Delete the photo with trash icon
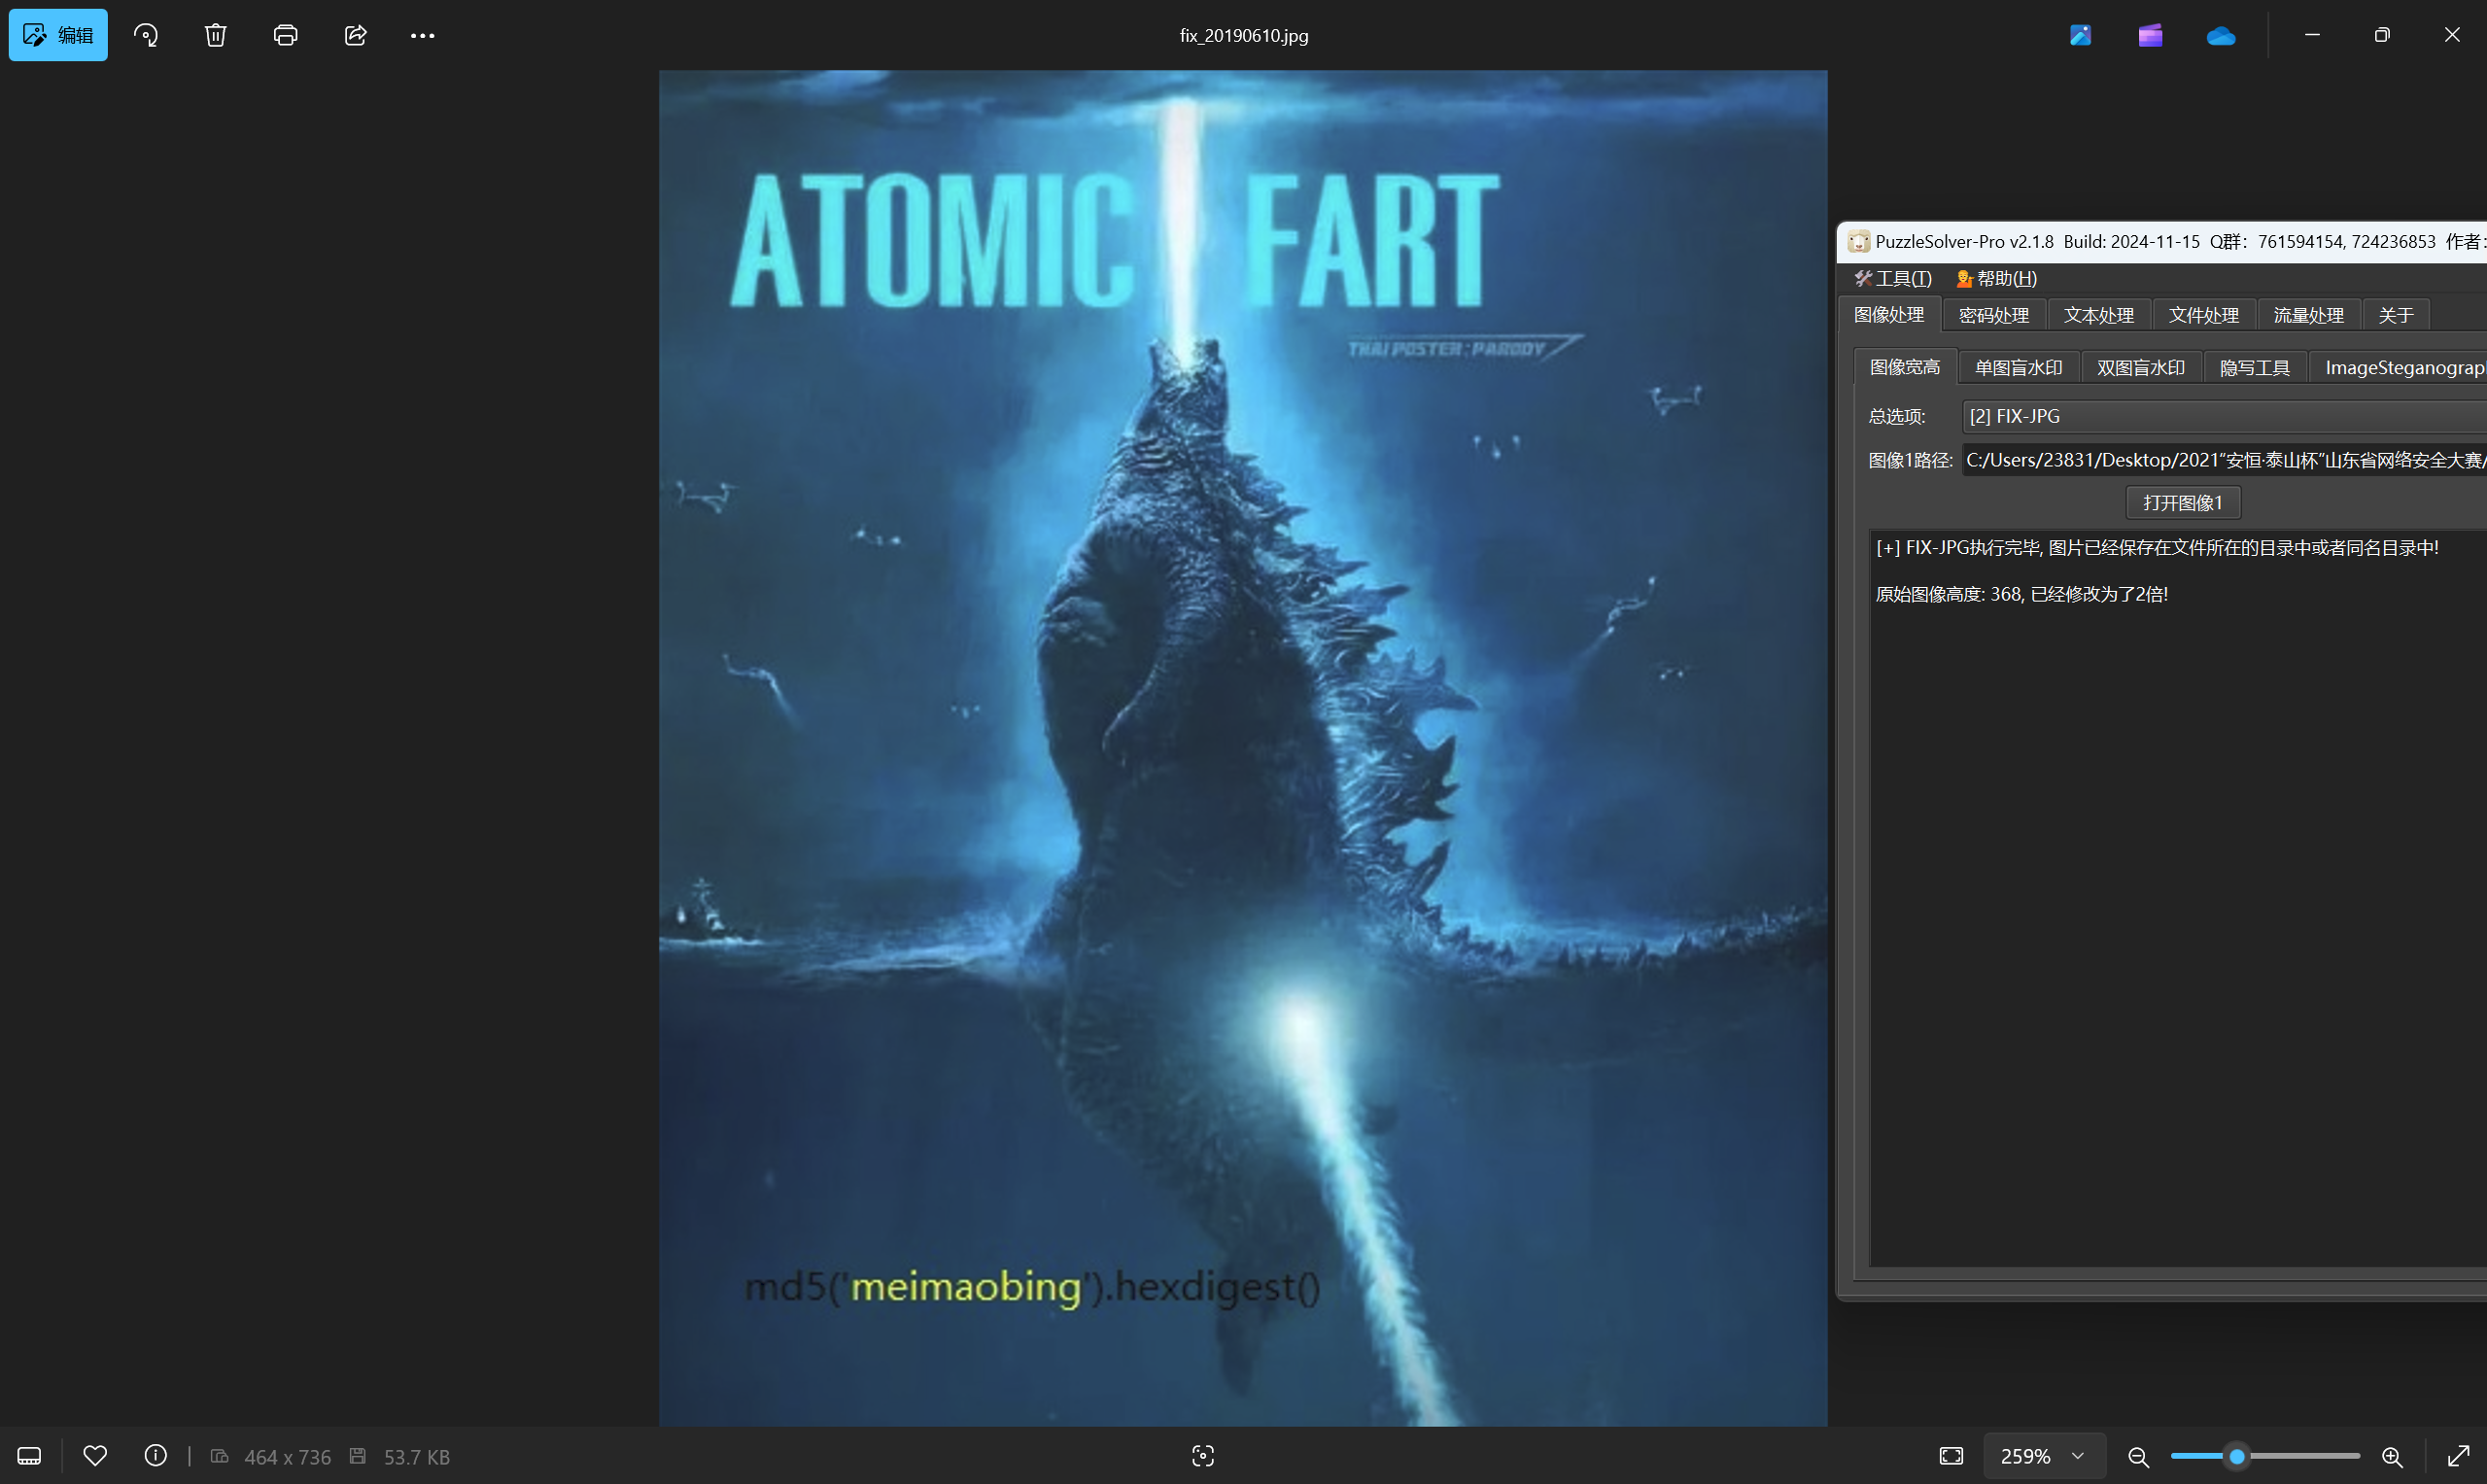 [x=216, y=35]
